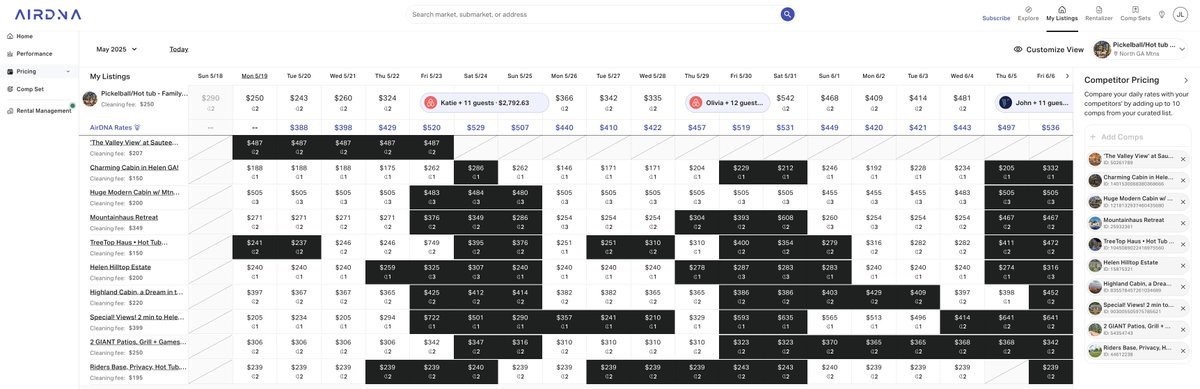1200x389 pixels.
Task: Open the JL user account avatar
Action: [x=1181, y=14]
